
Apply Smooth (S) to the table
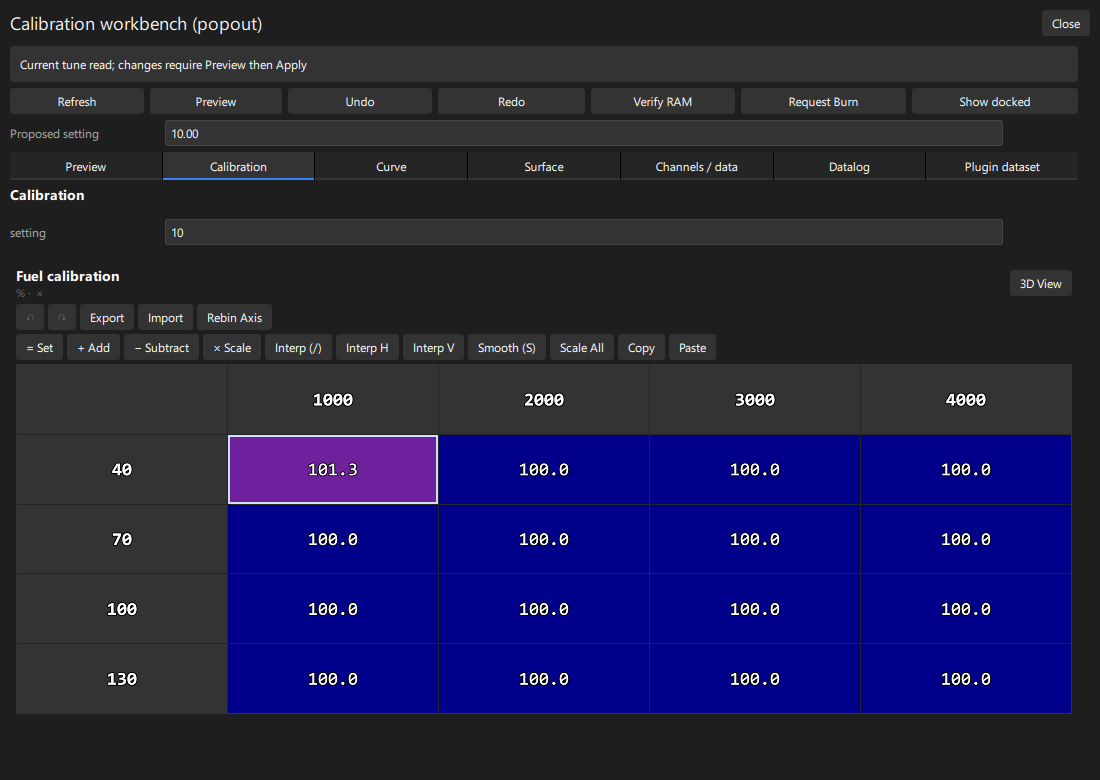click(507, 348)
